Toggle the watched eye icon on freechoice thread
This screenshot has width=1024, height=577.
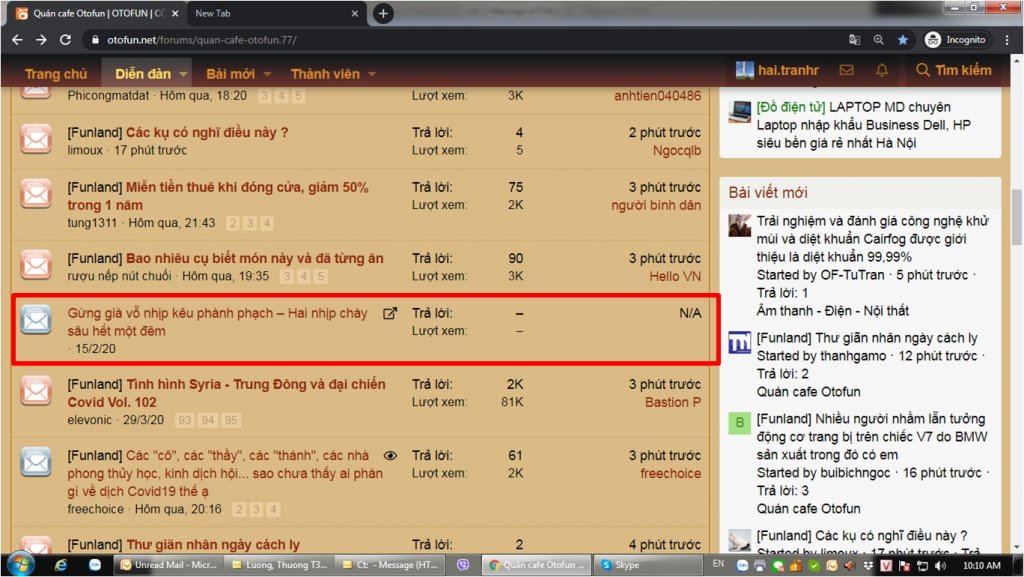click(x=390, y=456)
